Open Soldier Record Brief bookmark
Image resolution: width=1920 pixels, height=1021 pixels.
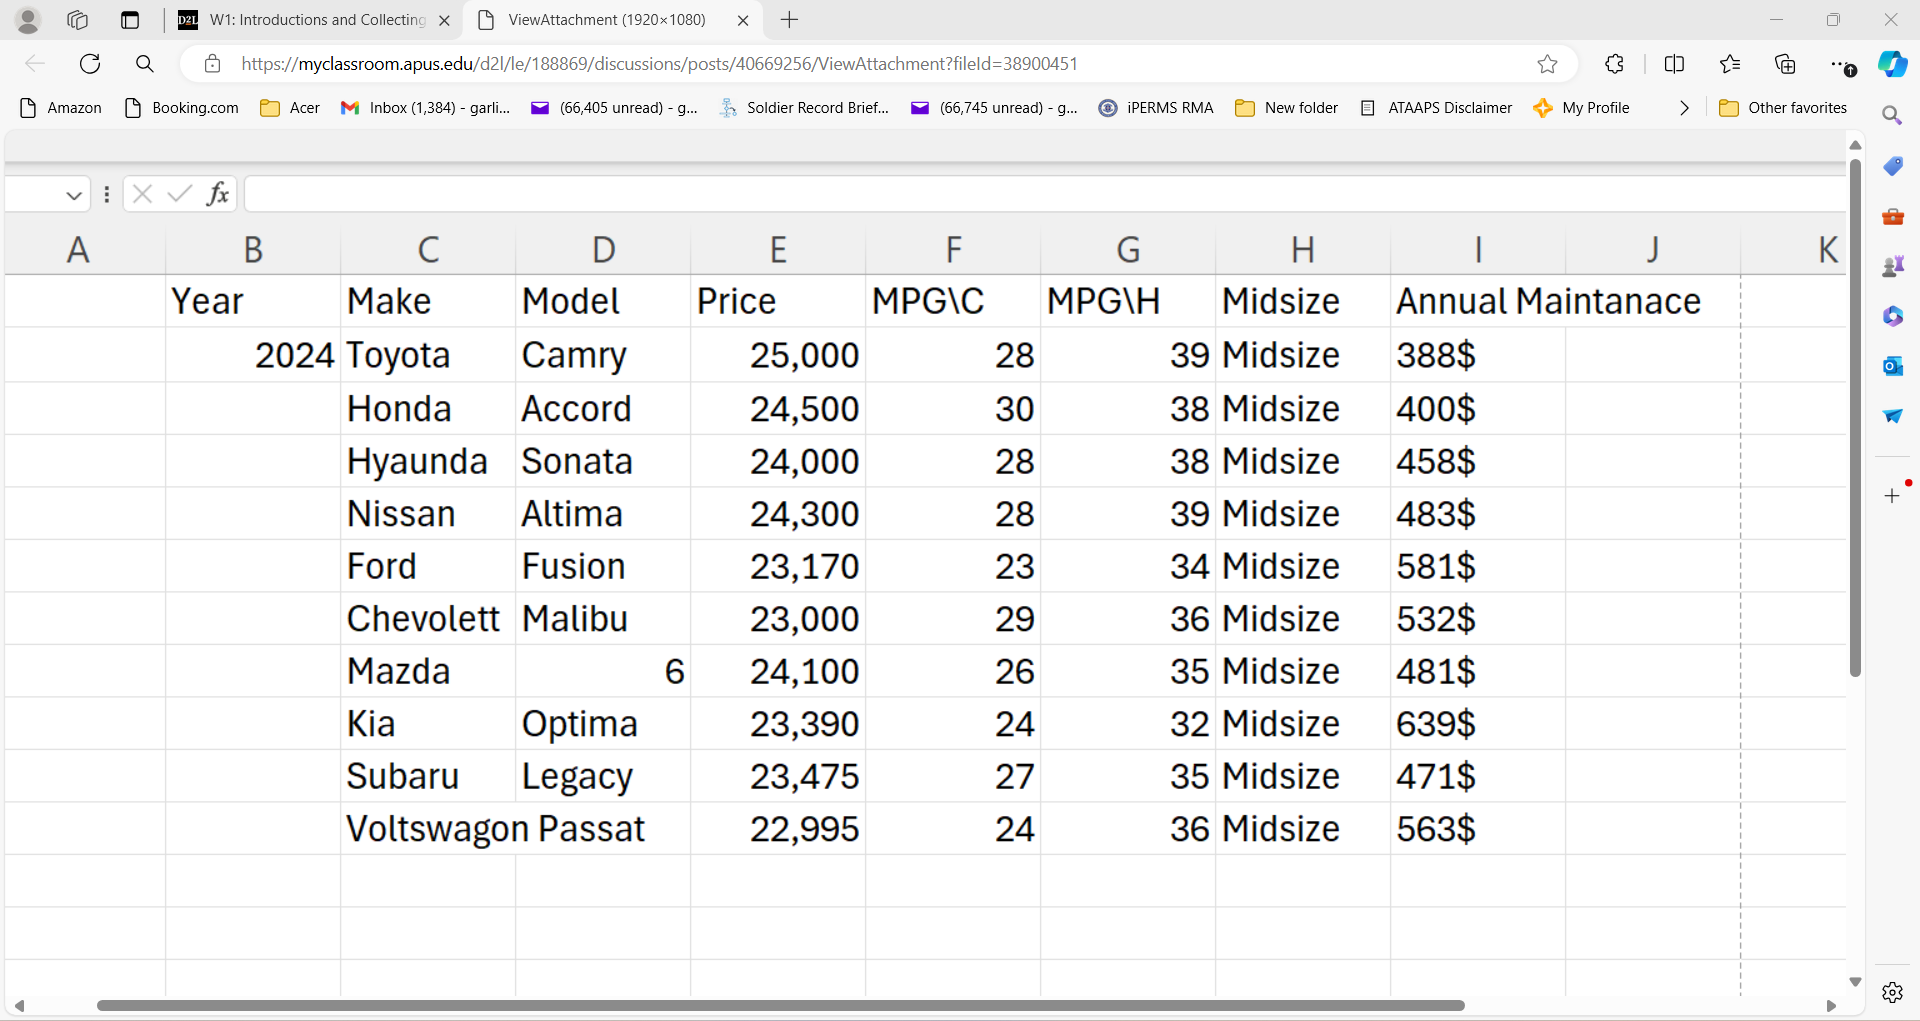[804, 108]
